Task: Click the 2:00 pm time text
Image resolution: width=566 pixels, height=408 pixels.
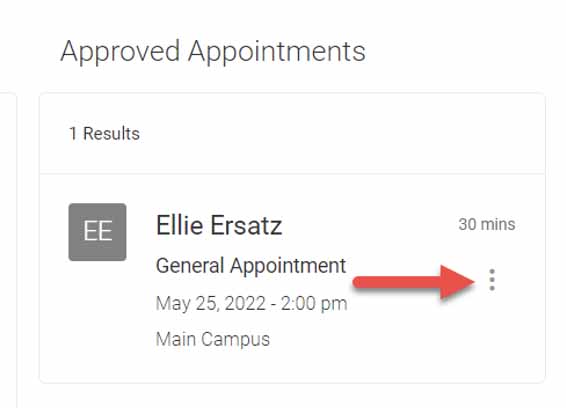Action: tap(314, 303)
